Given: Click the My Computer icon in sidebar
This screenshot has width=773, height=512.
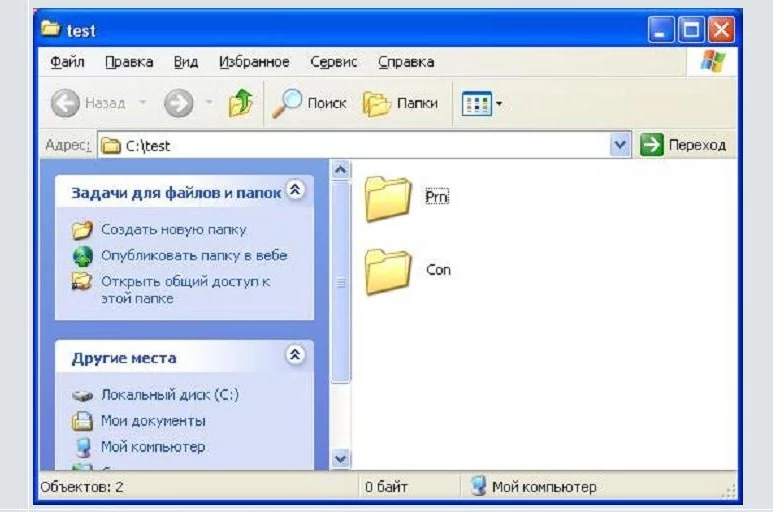Looking at the screenshot, I should [83, 447].
